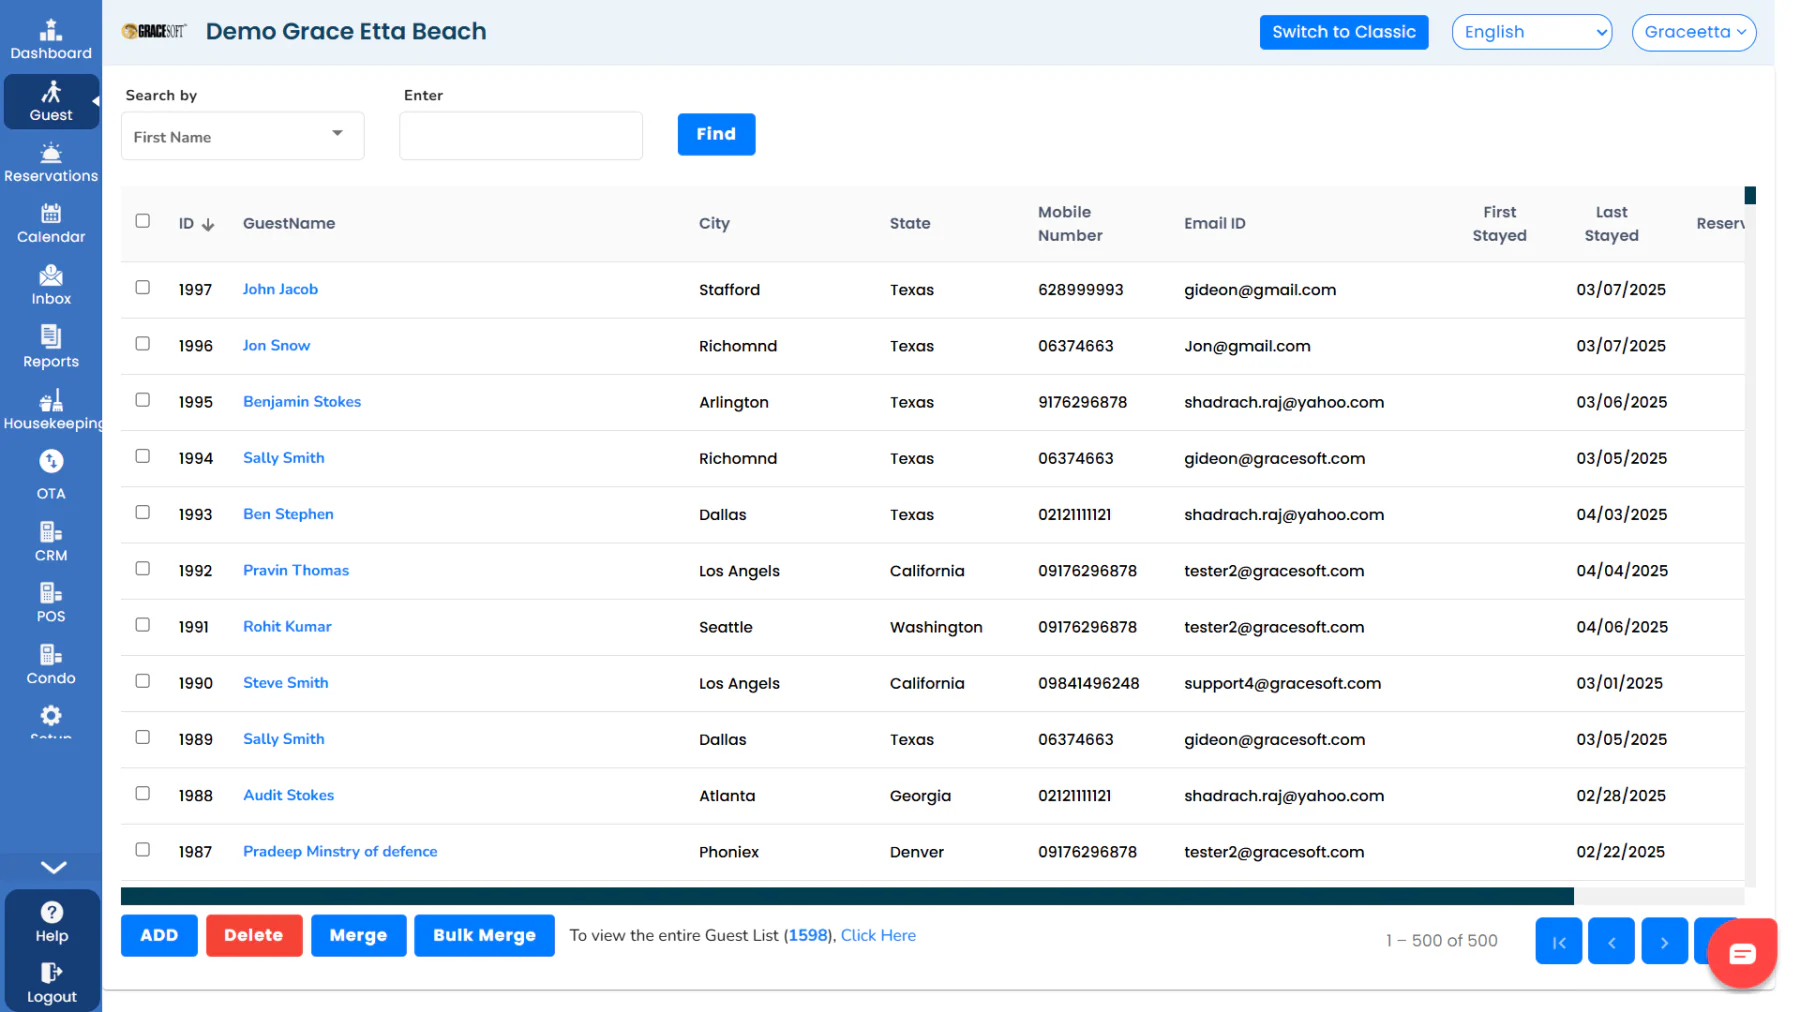
Task: Open the Setup gear icon
Action: 51,716
